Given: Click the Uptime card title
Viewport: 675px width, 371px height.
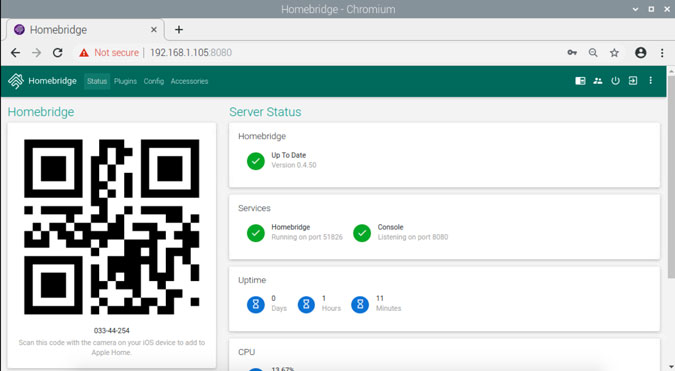Looking at the screenshot, I should coord(252,280).
